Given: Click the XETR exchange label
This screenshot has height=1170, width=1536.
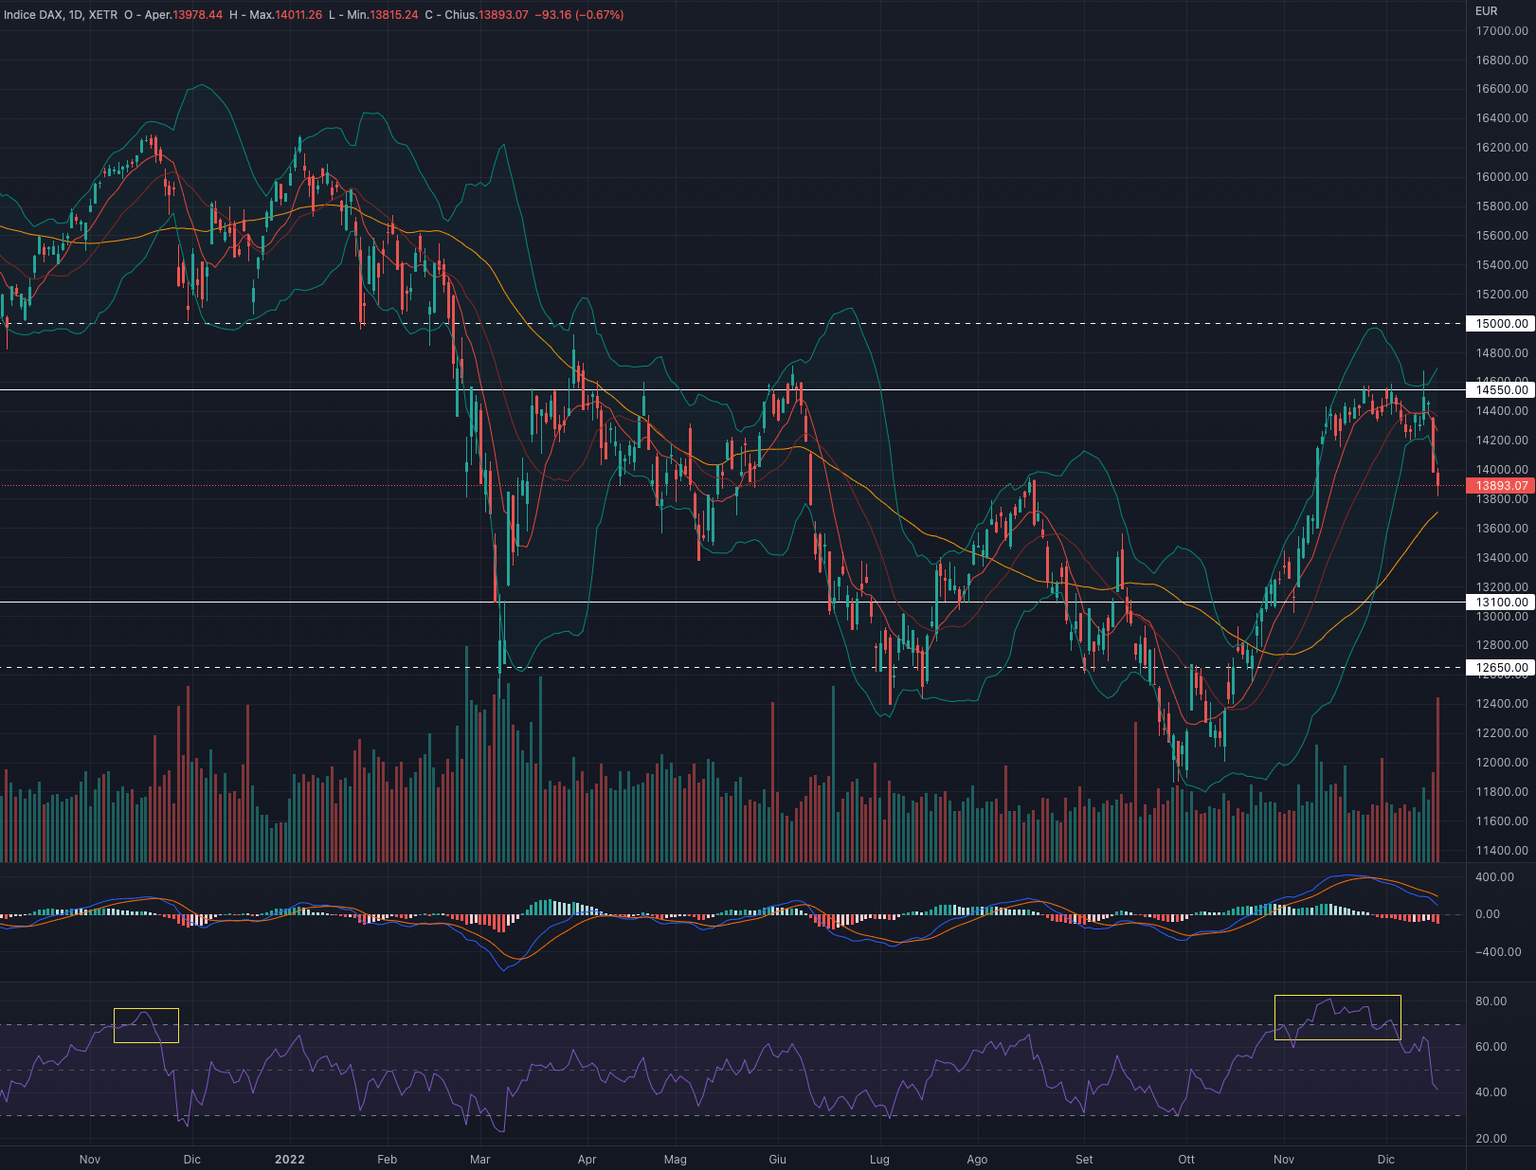Looking at the screenshot, I should [x=102, y=15].
